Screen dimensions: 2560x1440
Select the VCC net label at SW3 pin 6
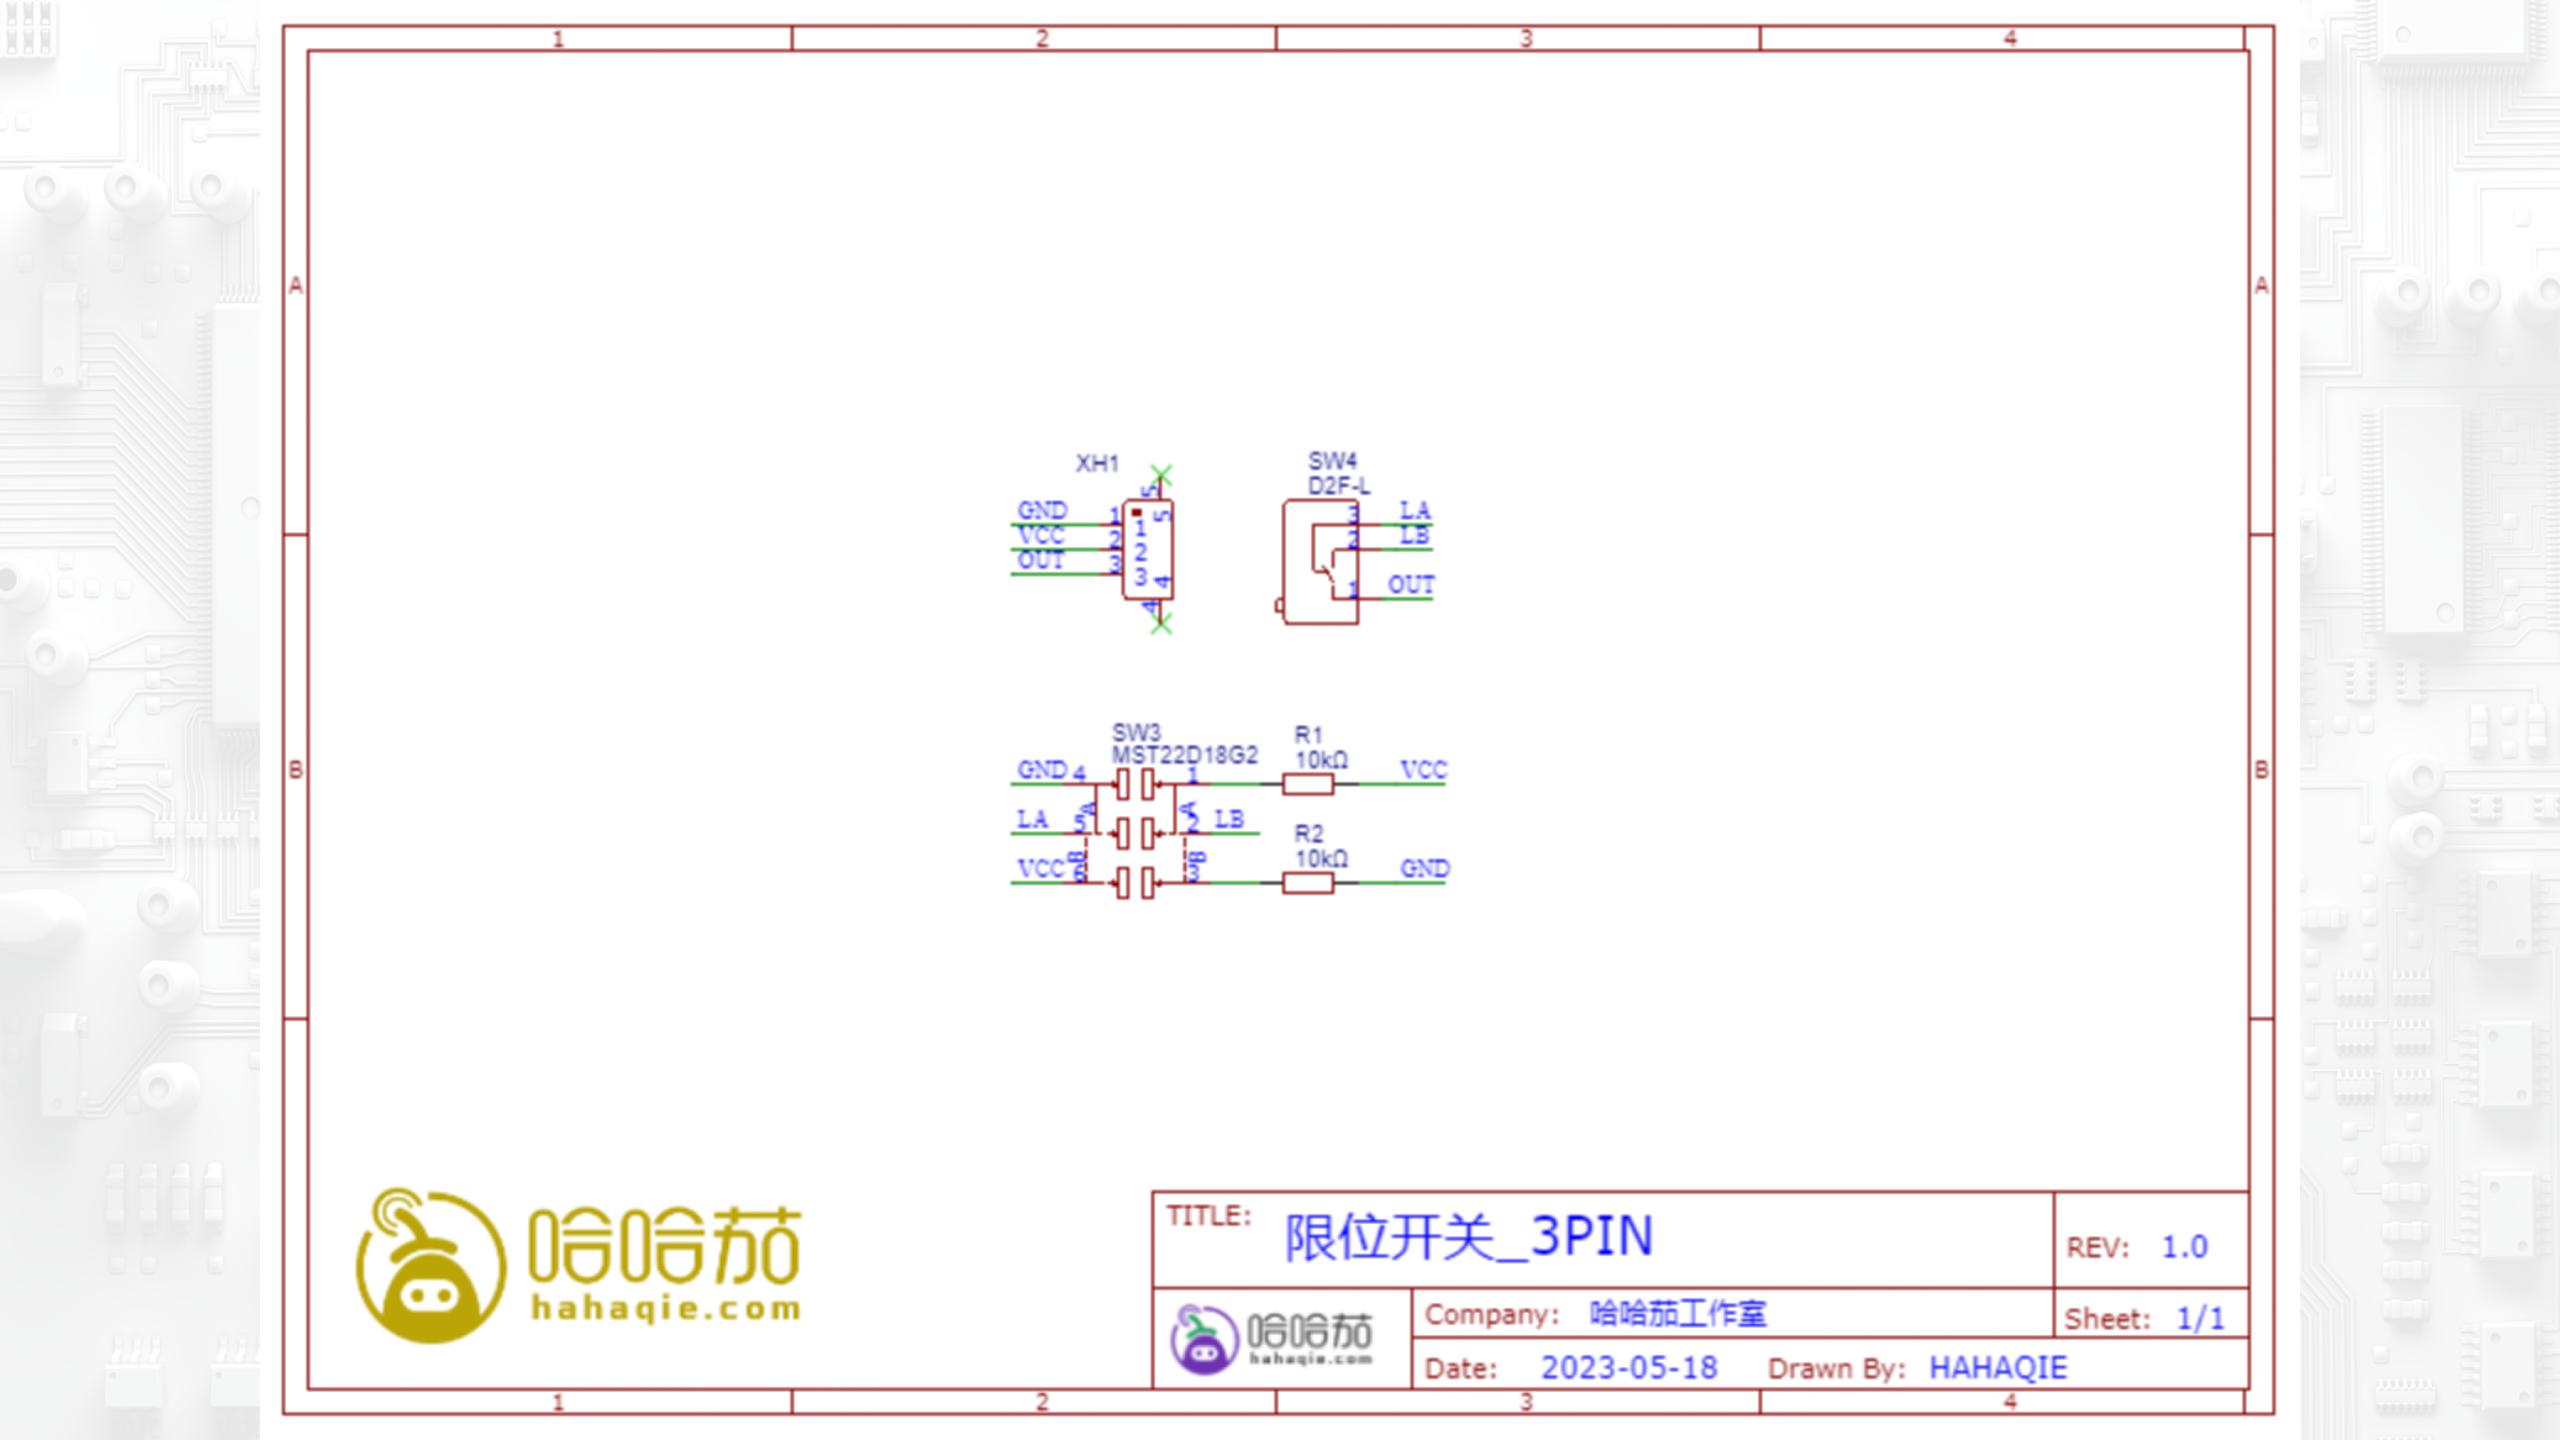(1041, 869)
